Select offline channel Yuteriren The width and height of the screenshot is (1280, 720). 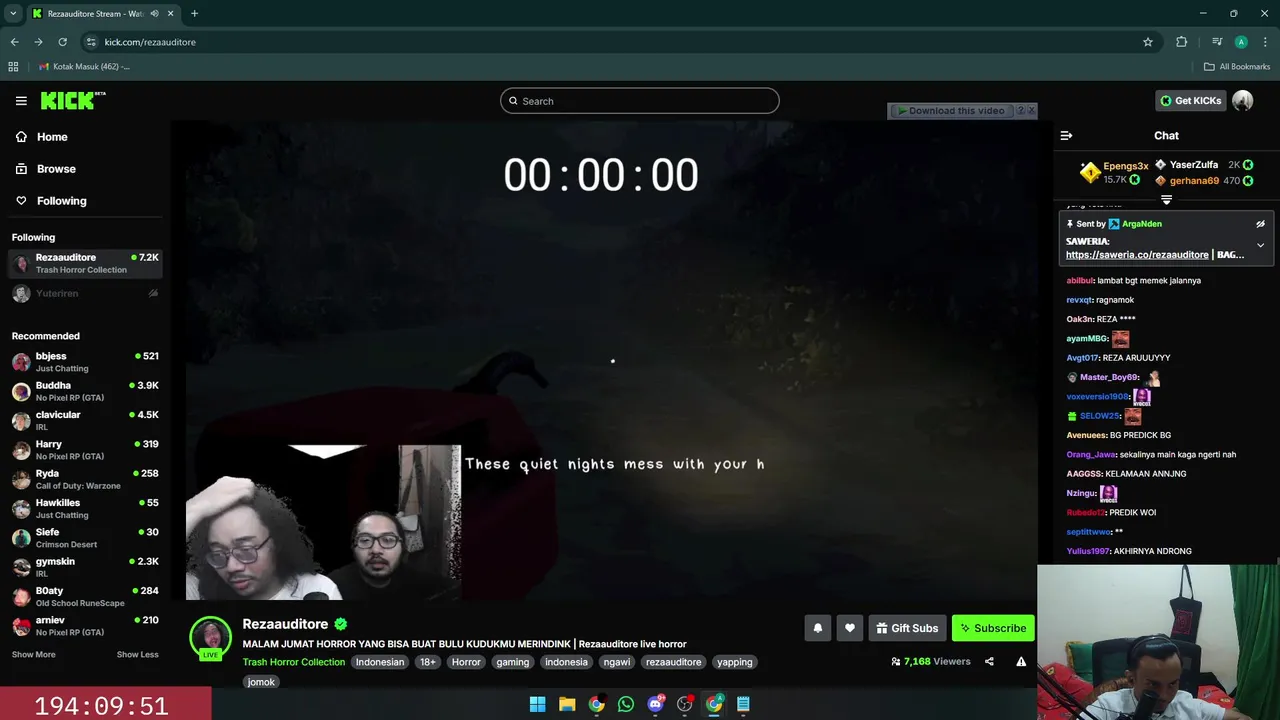(x=85, y=294)
